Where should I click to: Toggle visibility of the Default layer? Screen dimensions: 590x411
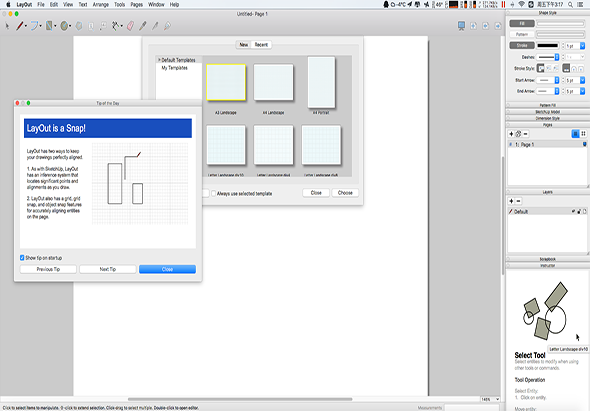point(573,212)
